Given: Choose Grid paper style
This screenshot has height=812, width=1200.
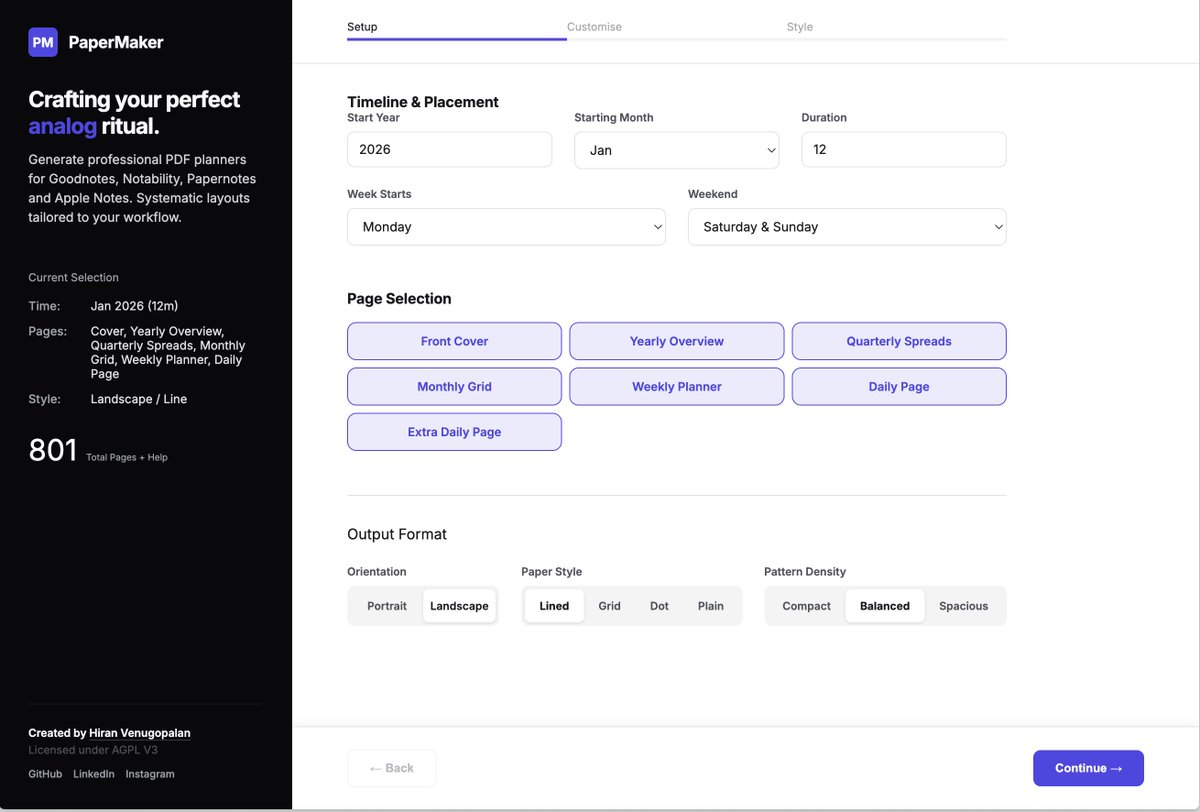Looking at the screenshot, I should click(x=610, y=606).
